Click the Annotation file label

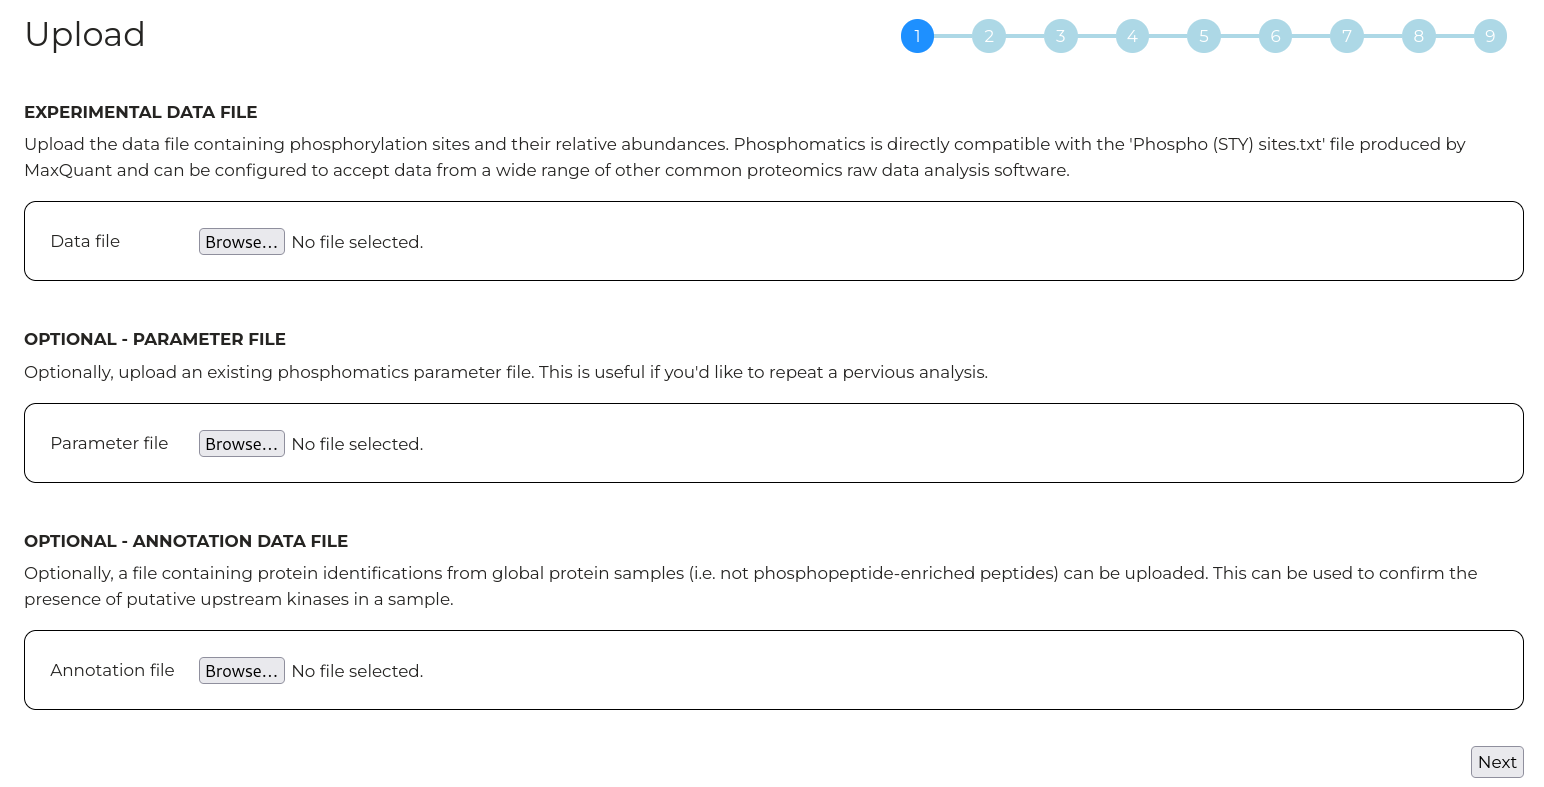112,670
